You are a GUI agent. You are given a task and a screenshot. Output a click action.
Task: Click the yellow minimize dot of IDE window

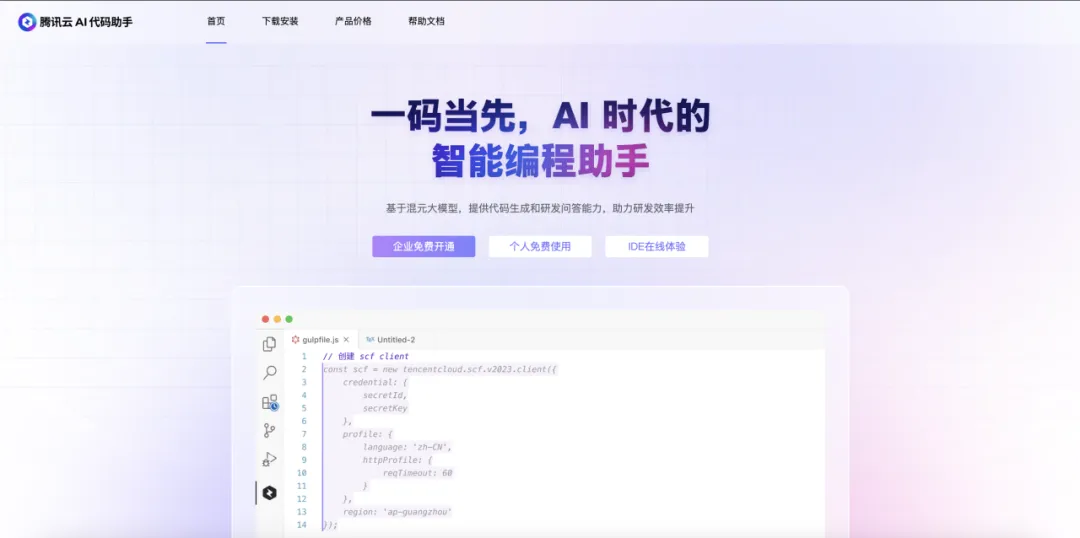(277, 319)
